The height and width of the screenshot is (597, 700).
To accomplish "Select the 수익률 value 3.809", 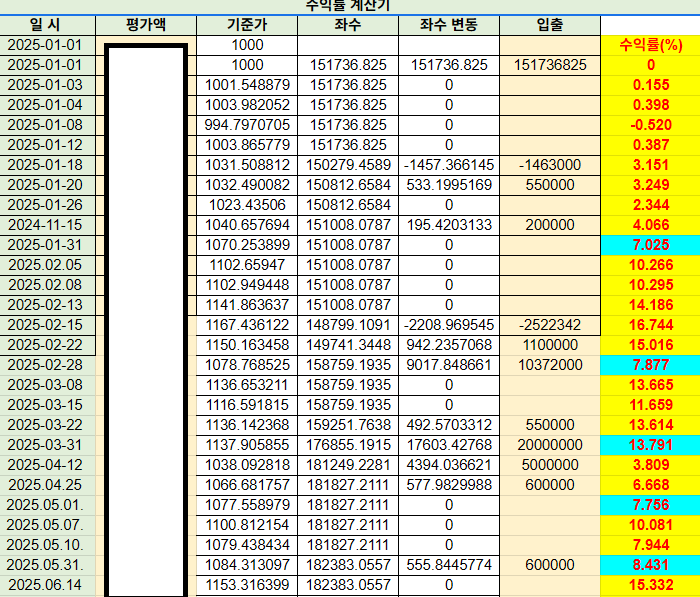I will [x=650, y=465].
